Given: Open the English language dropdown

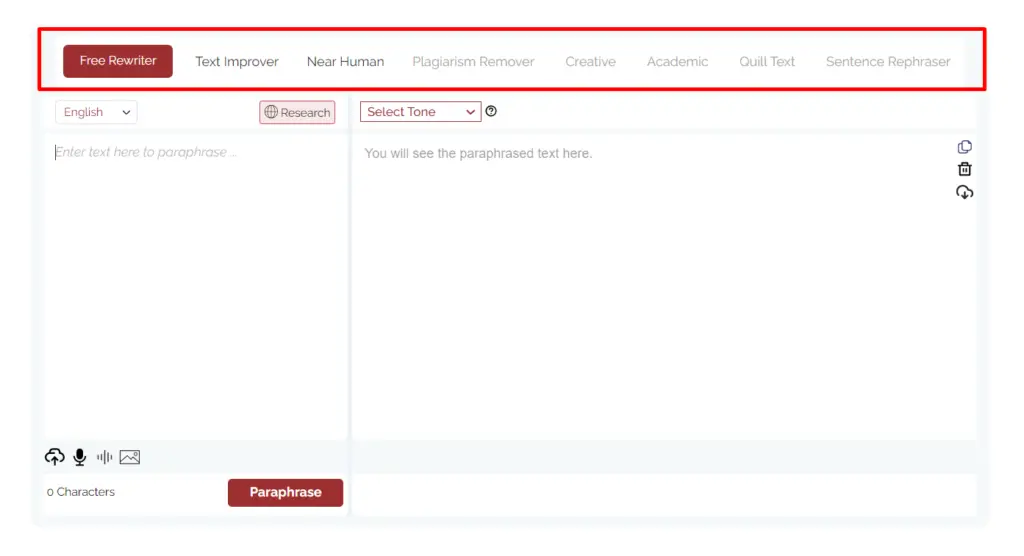Looking at the screenshot, I should point(96,112).
